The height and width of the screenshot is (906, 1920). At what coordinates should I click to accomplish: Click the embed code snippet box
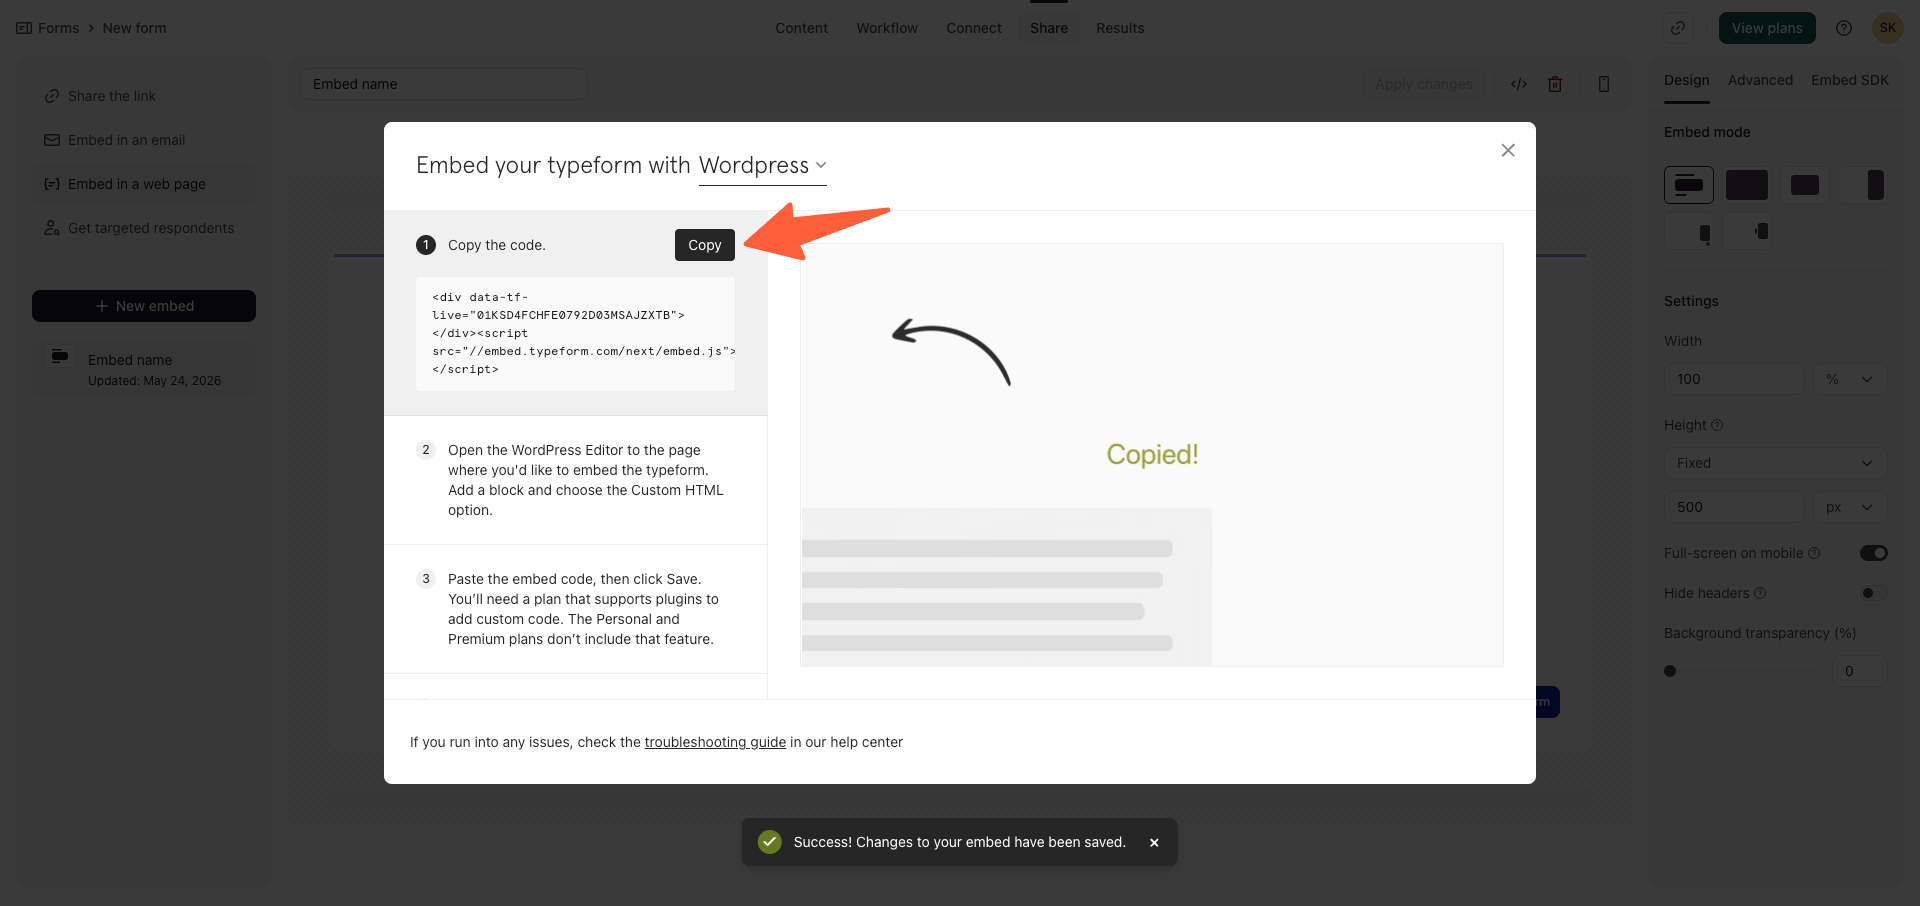[575, 334]
